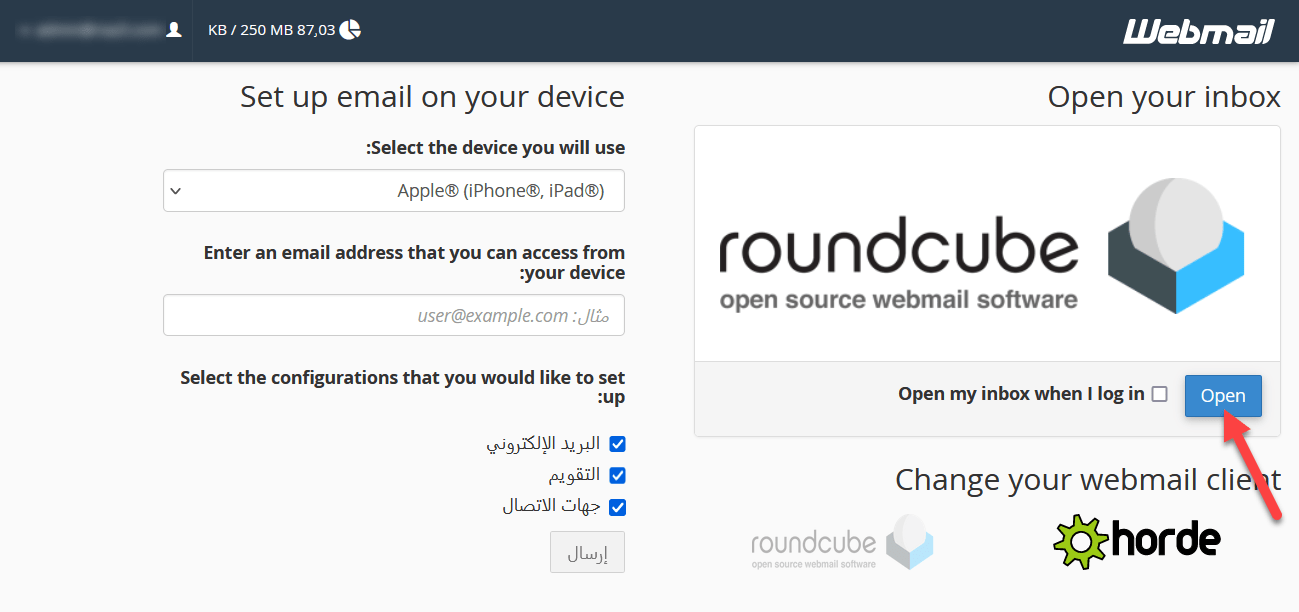Image resolution: width=1299 pixels, height=612 pixels.
Task: Uncheck the التقويم checkbox
Action: coord(617,475)
